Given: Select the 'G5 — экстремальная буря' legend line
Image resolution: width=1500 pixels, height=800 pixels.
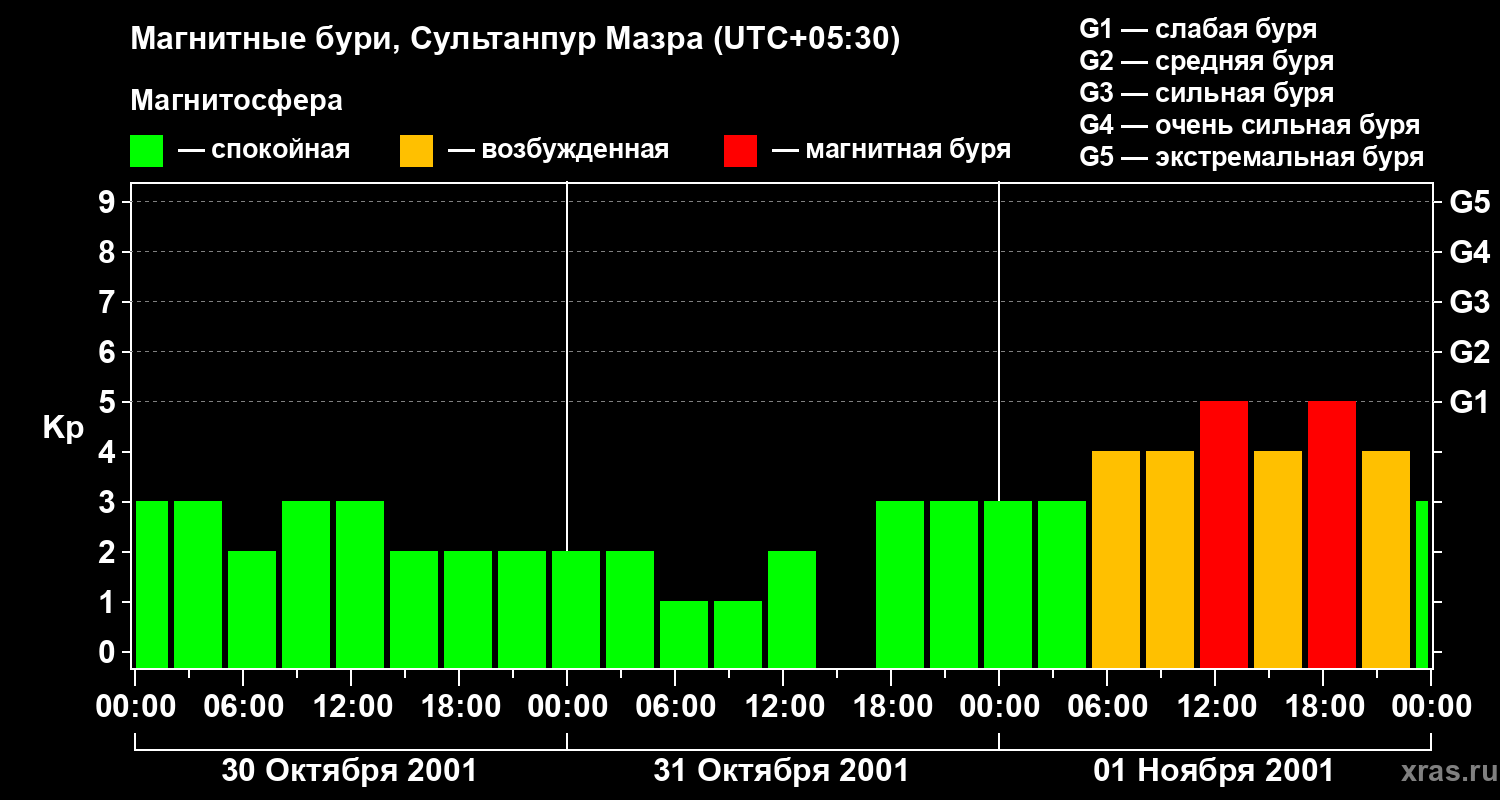Looking at the screenshot, I should click(x=1252, y=157).
